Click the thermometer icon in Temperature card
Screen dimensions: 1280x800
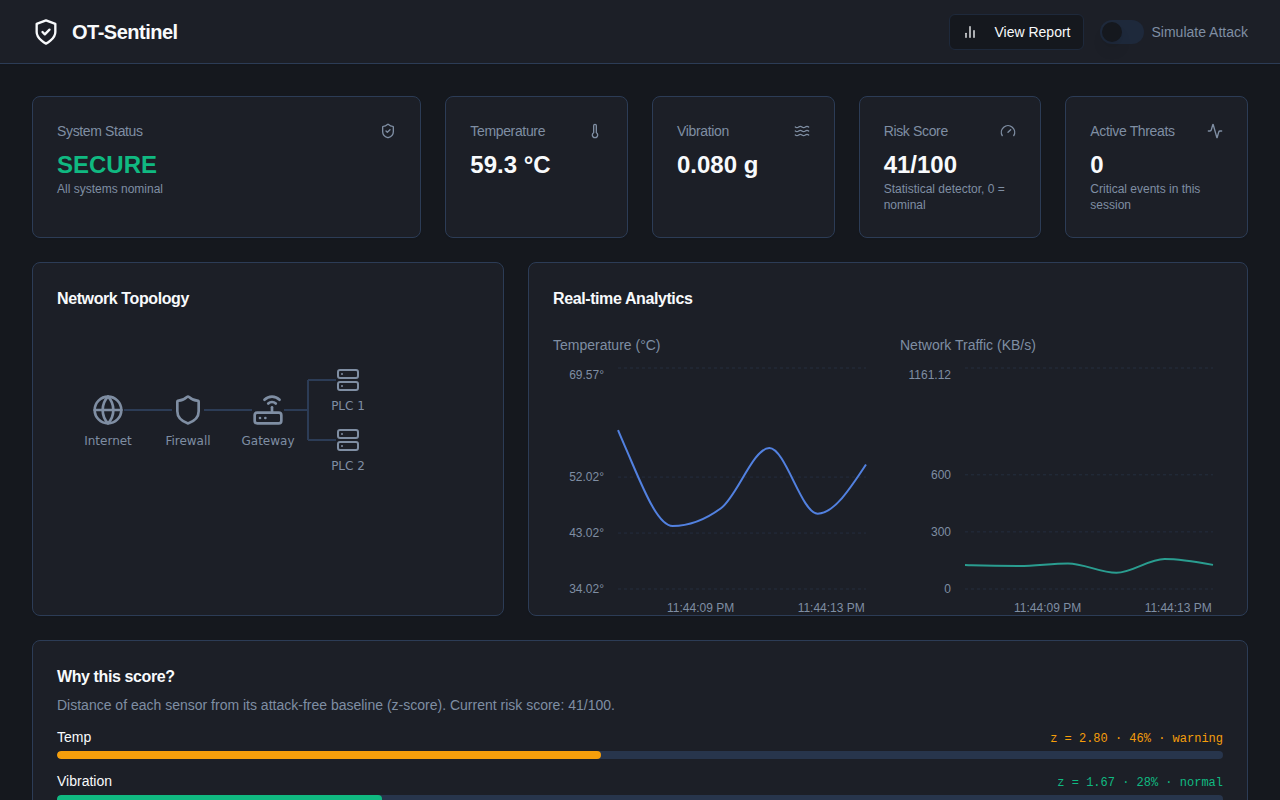point(595,131)
